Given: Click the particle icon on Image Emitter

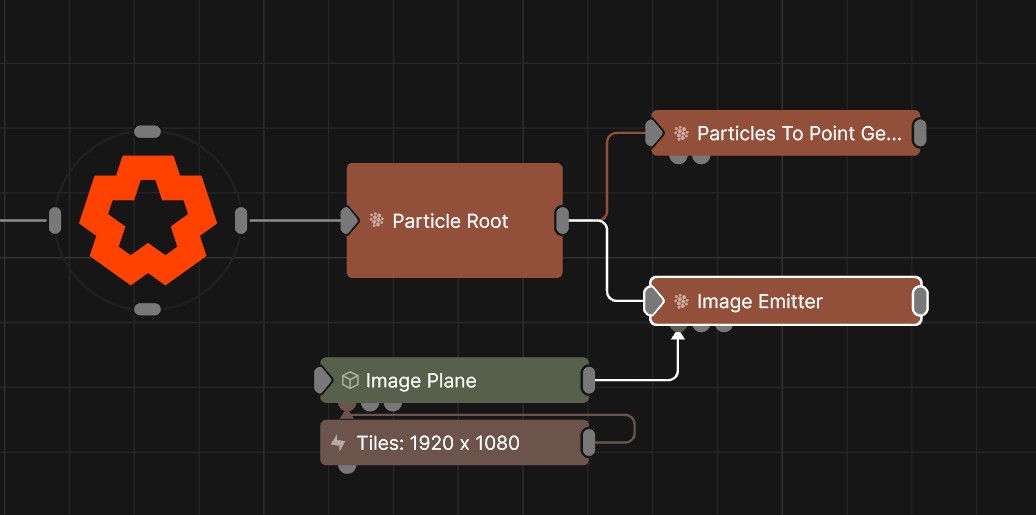Looking at the screenshot, I should coord(681,301).
